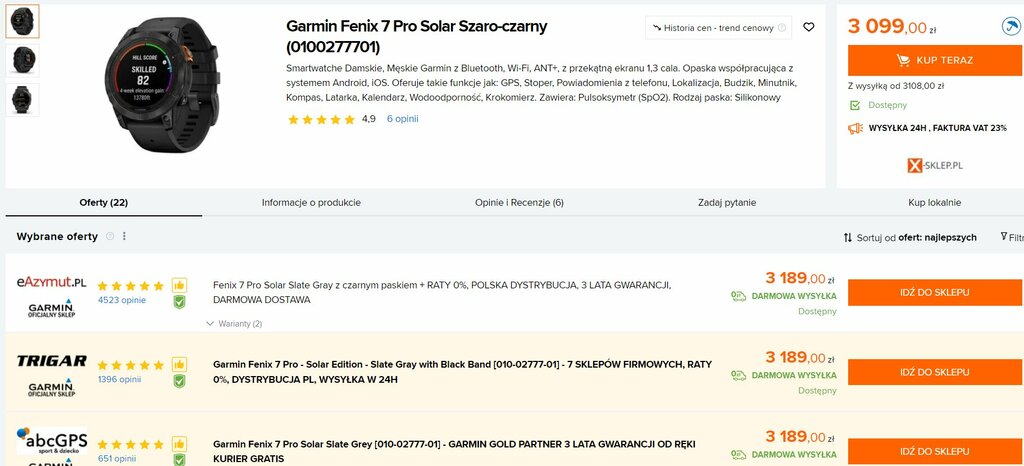Click the abcGPS thumbs-up badge
The width and height of the screenshot is (1024, 466).
[180, 444]
